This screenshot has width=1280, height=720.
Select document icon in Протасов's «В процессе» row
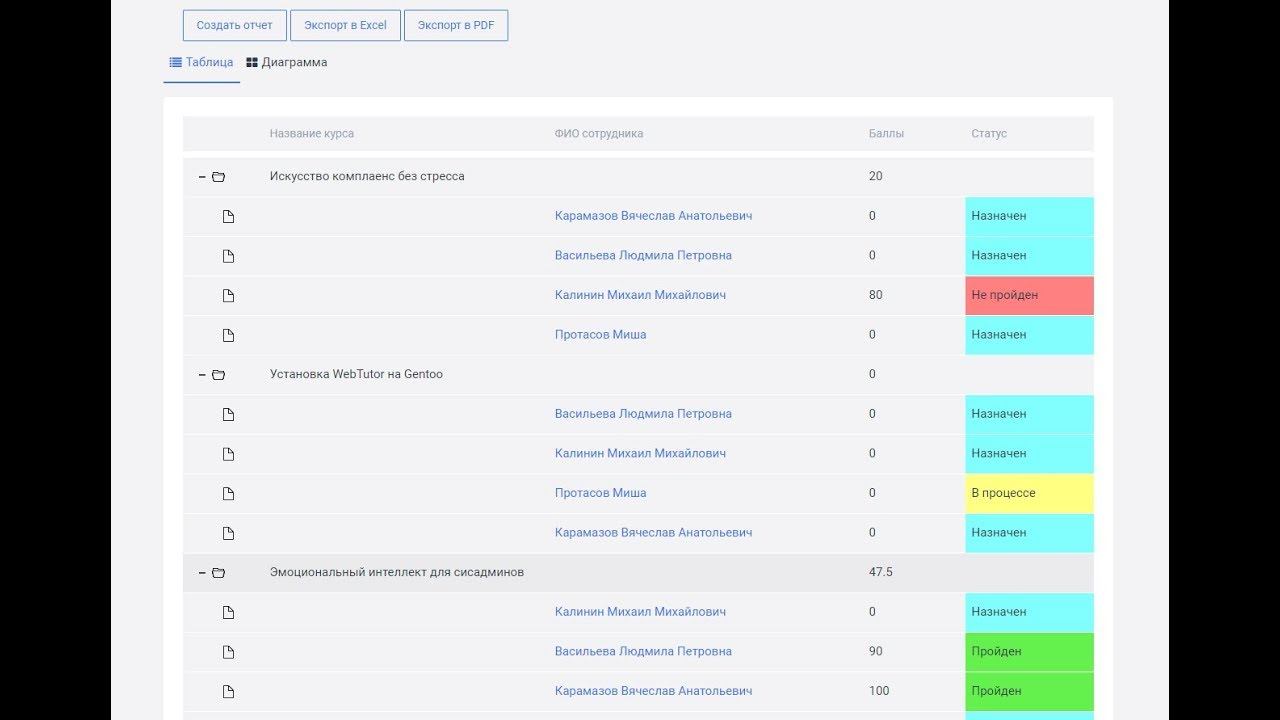point(228,494)
